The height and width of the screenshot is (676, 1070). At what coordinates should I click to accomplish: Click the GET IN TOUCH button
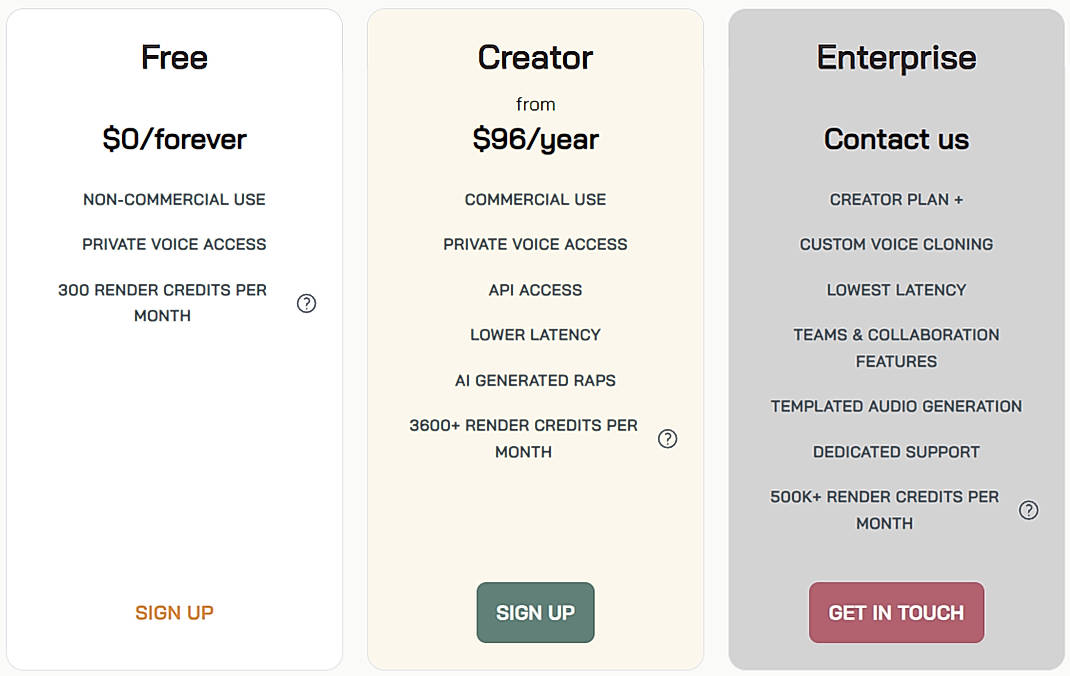click(x=896, y=612)
